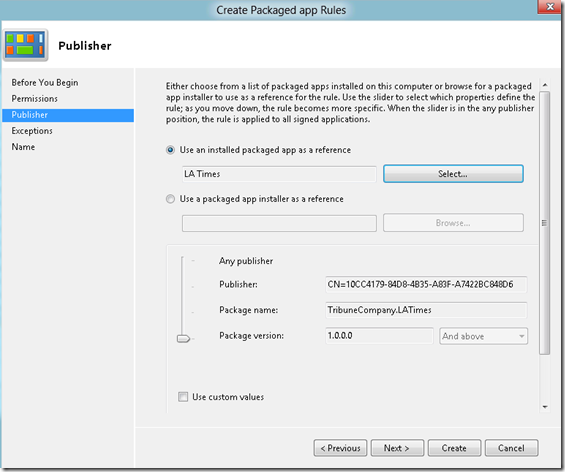Click the Create button
This screenshot has height=472, width=565.
pyautogui.click(x=454, y=448)
